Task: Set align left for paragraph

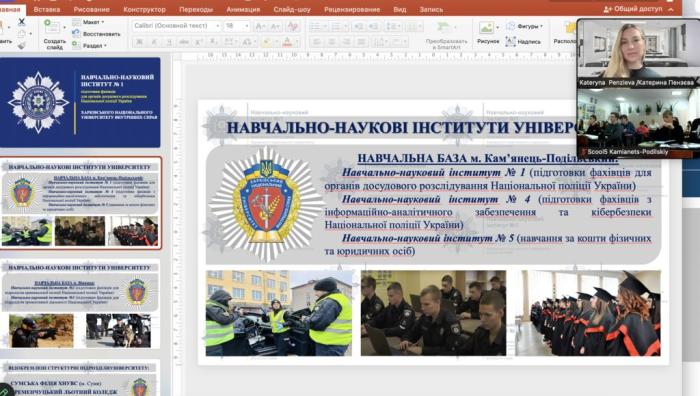Action: (x=316, y=42)
